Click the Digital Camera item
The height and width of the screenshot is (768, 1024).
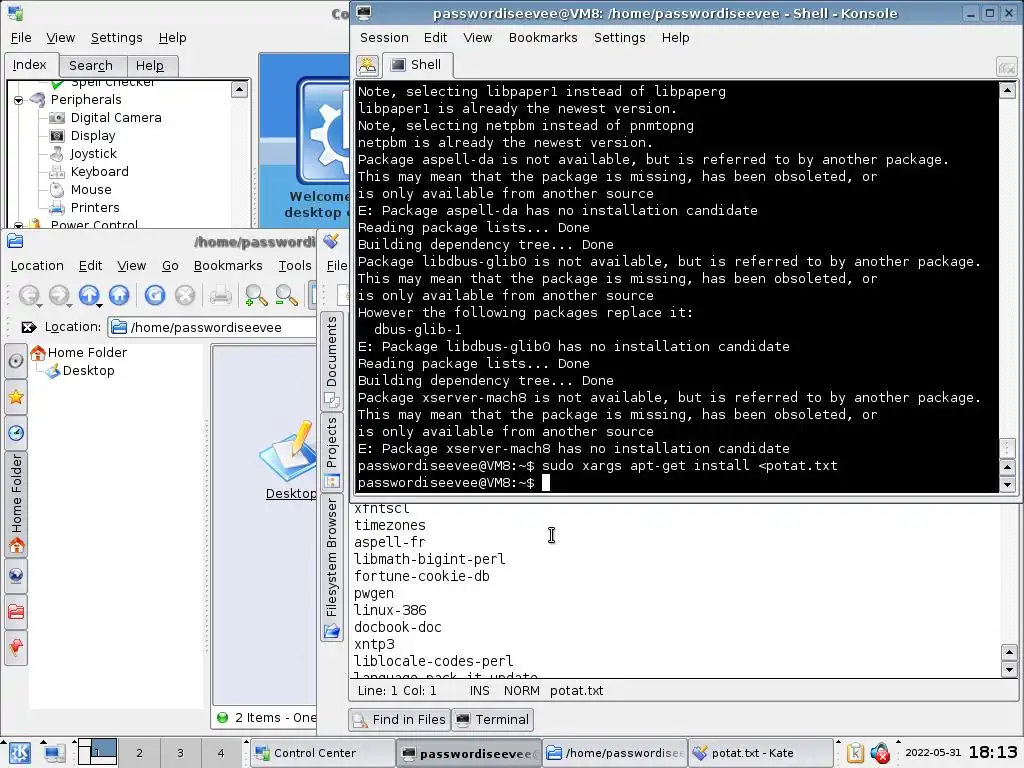[116, 118]
